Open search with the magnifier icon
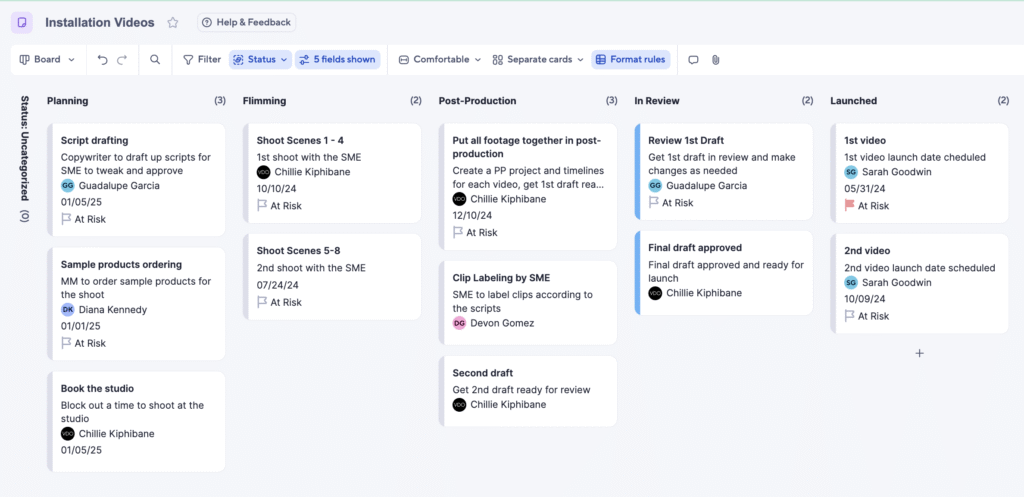The width and height of the screenshot is (1024, 497). [x=155, y=60]
